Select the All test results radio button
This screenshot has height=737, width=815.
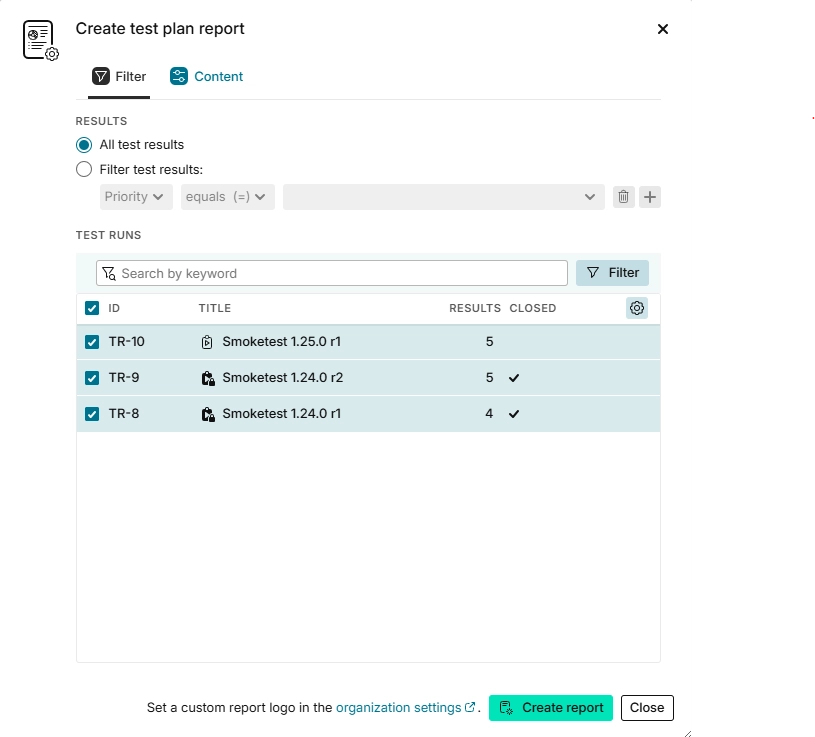[84, 145]
